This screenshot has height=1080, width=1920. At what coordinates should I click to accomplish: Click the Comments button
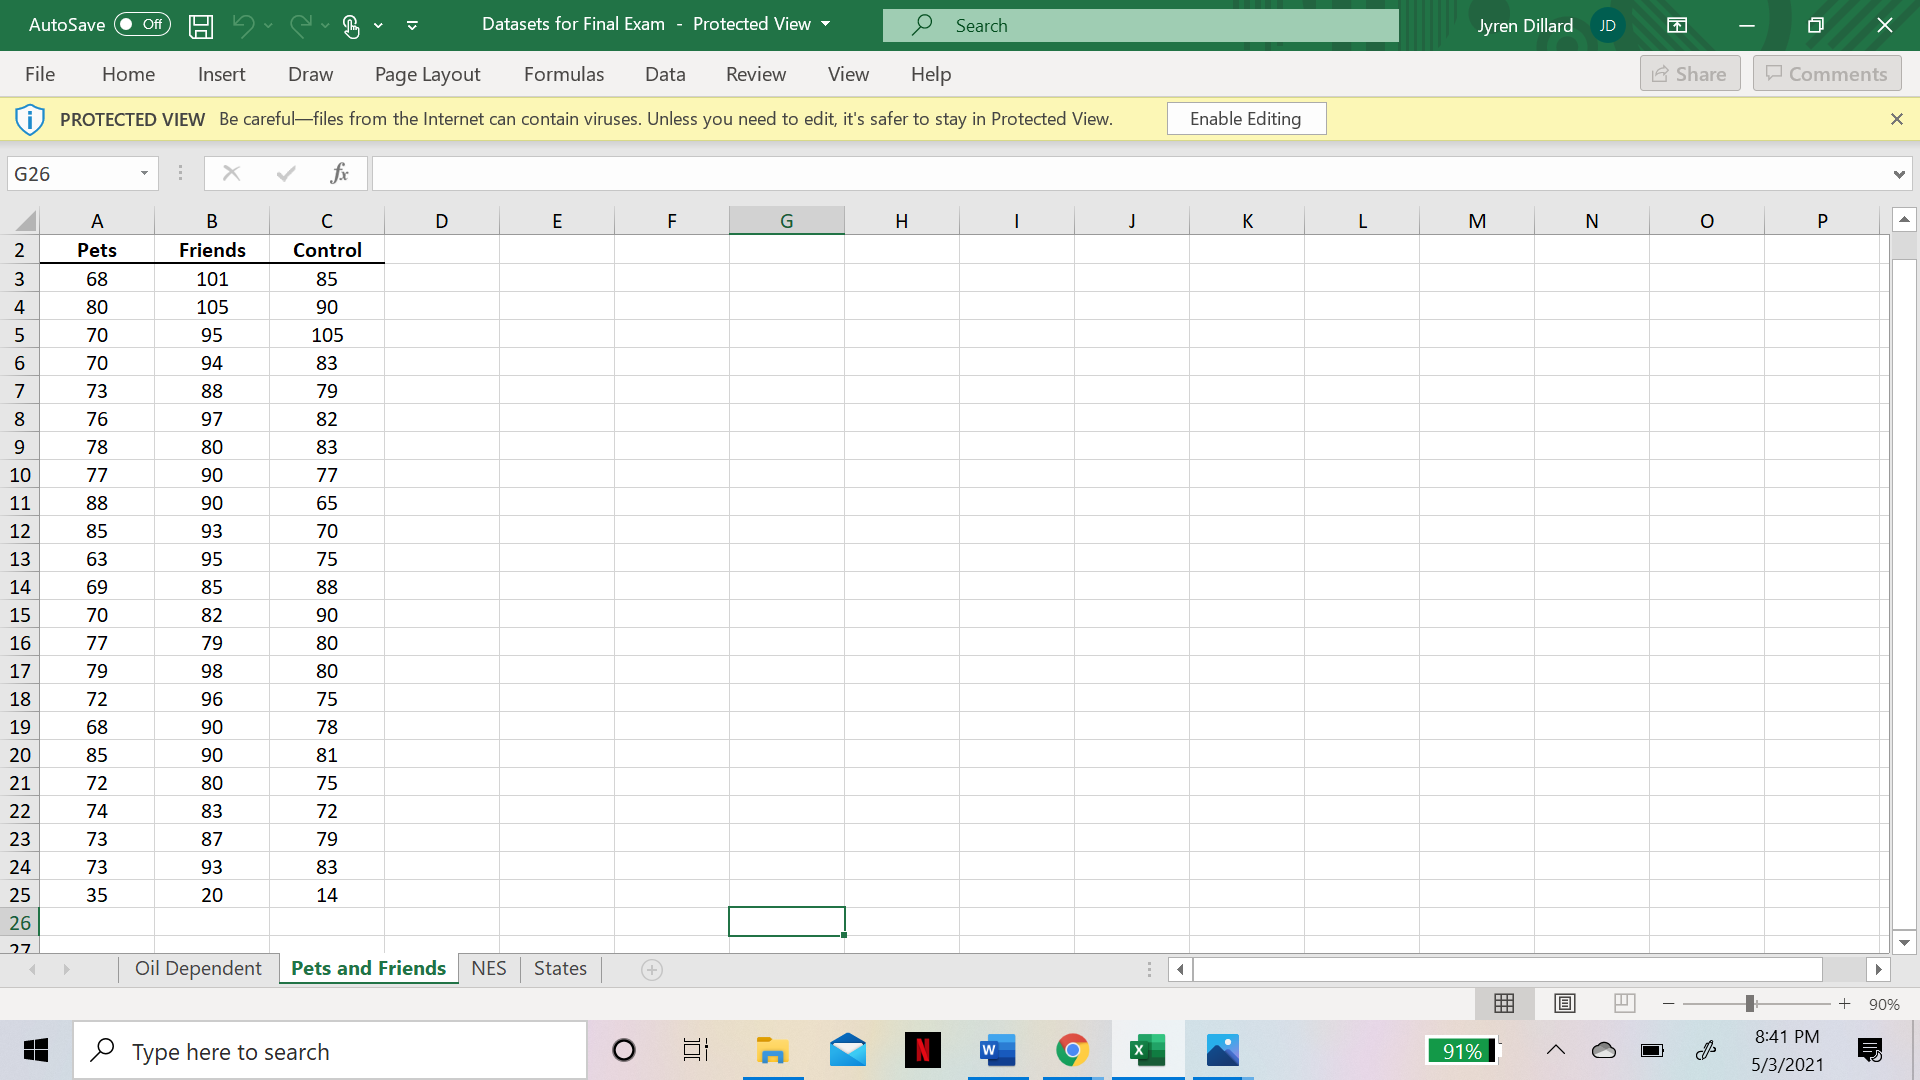[1827, 74]
